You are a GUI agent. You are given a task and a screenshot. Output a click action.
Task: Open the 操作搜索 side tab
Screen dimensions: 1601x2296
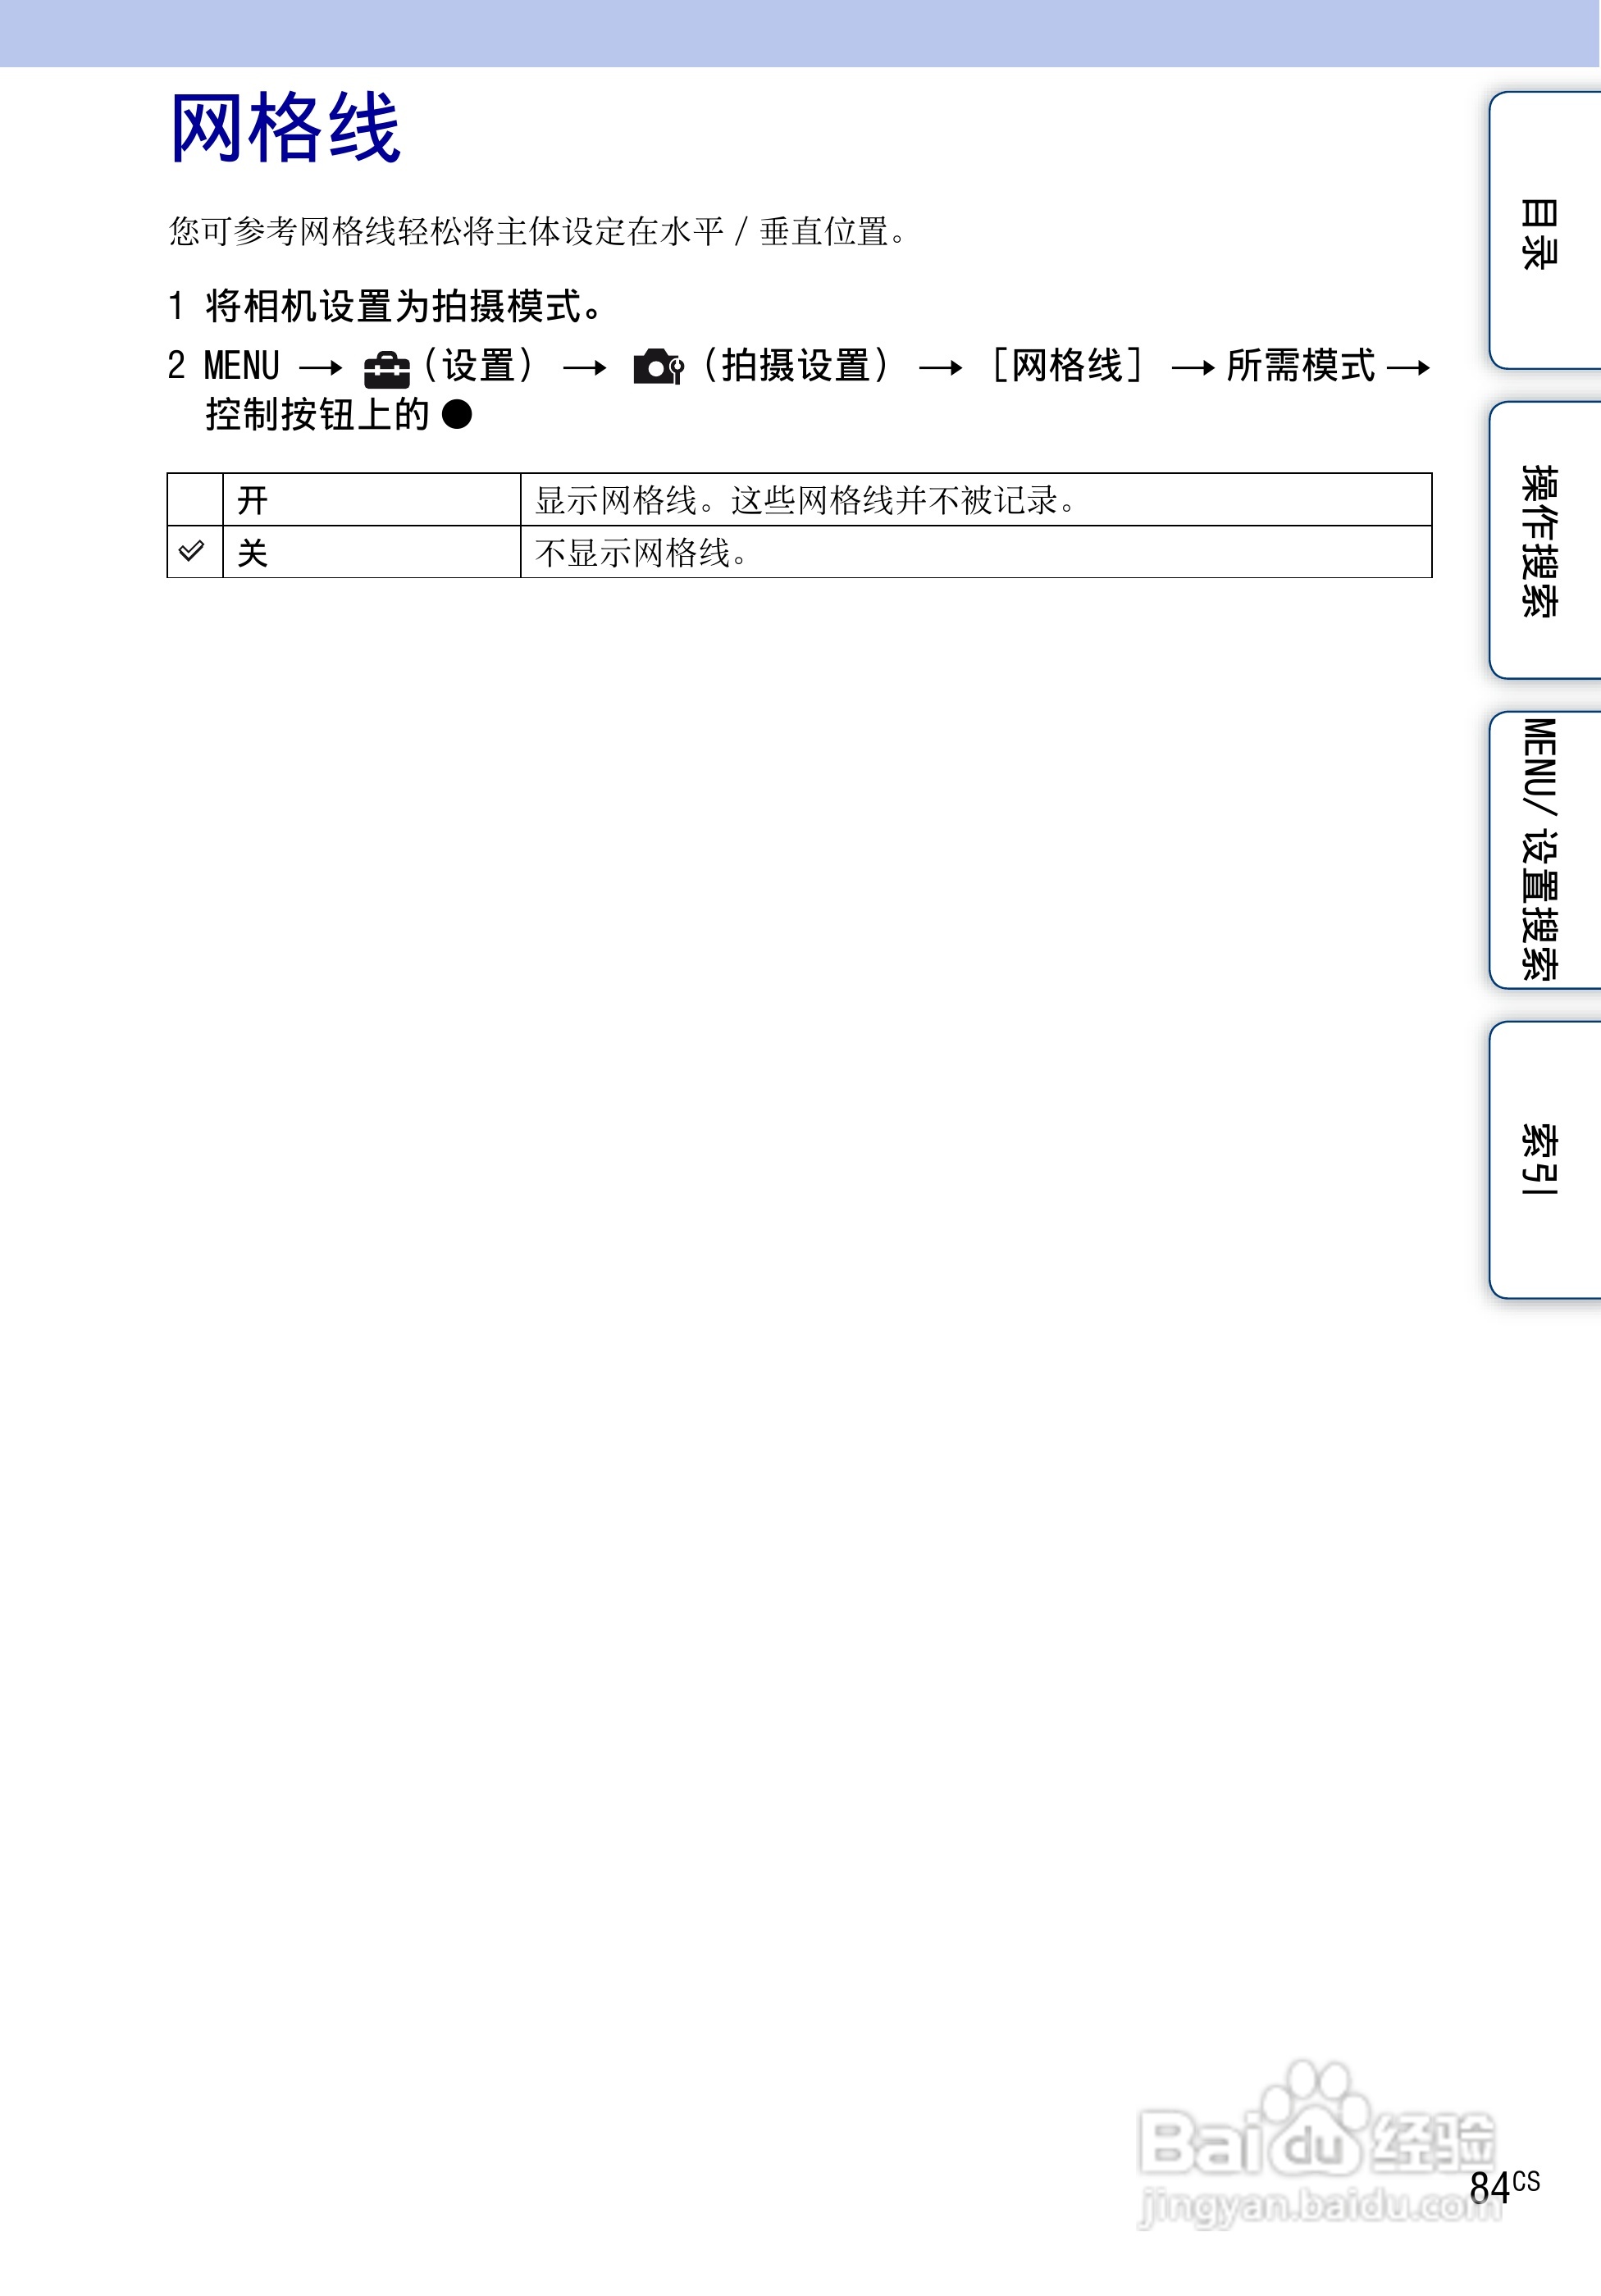pyautogui.click(x=1540, y=540)
